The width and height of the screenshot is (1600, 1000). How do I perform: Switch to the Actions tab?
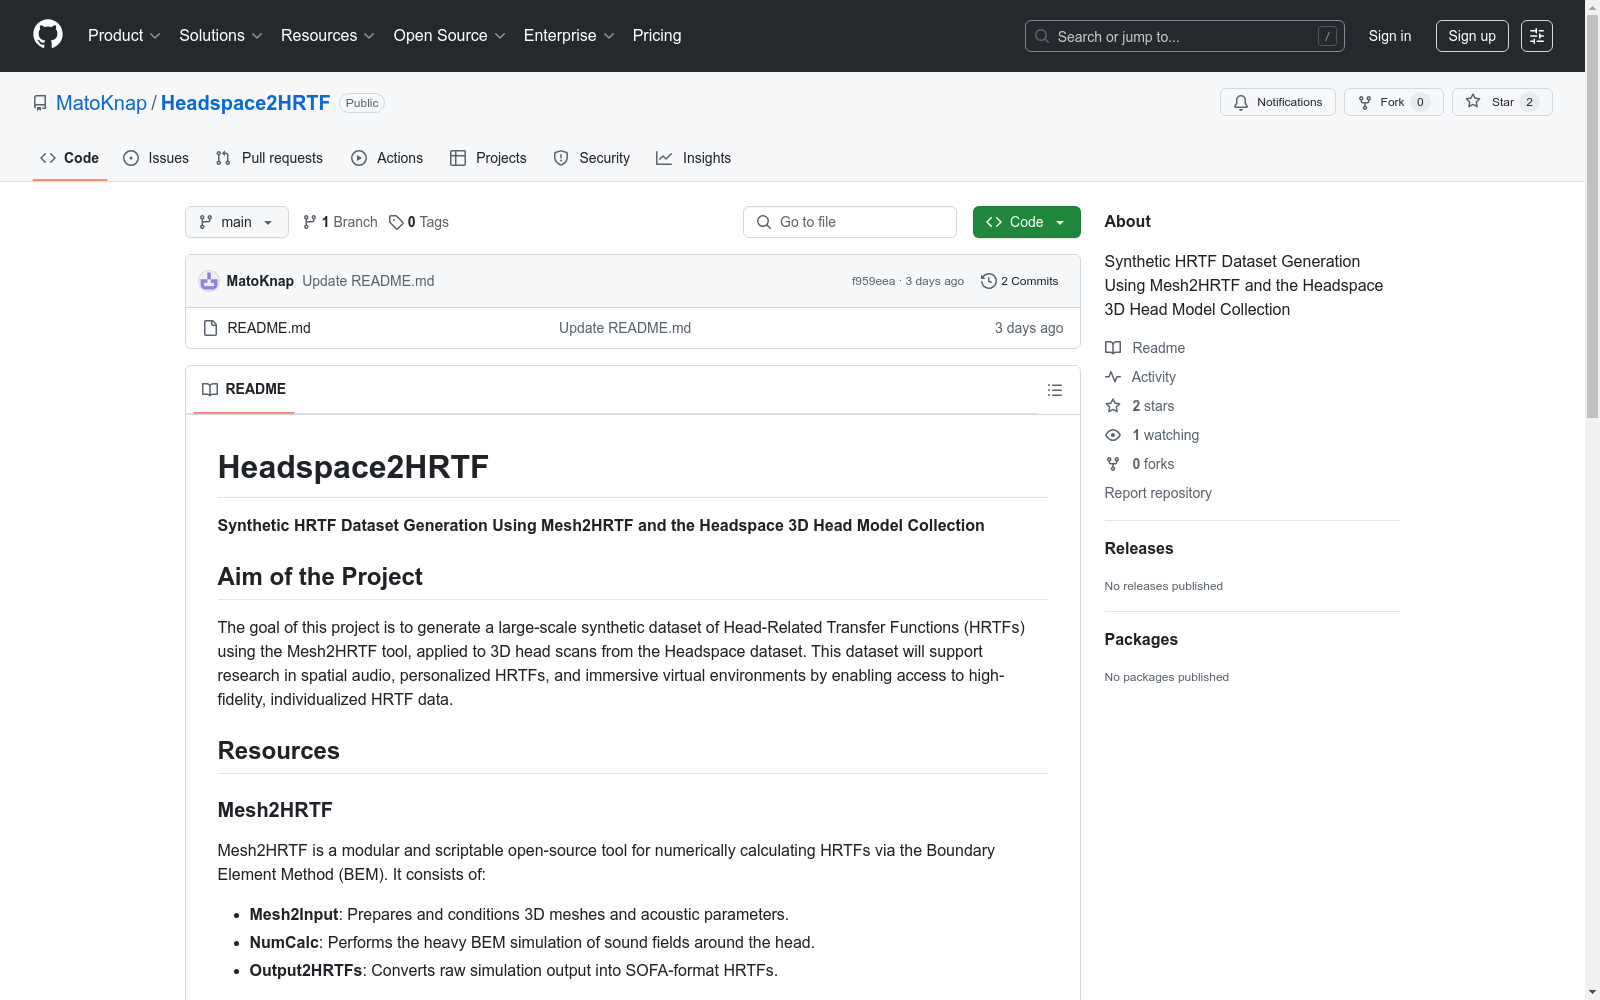coord(387,158)
